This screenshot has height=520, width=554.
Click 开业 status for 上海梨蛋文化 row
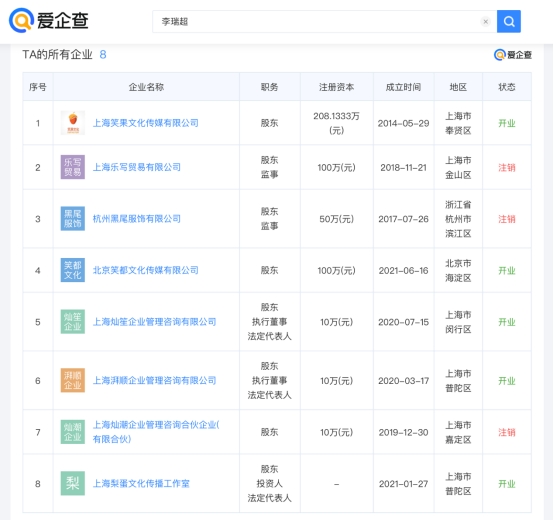coord(507,484)
